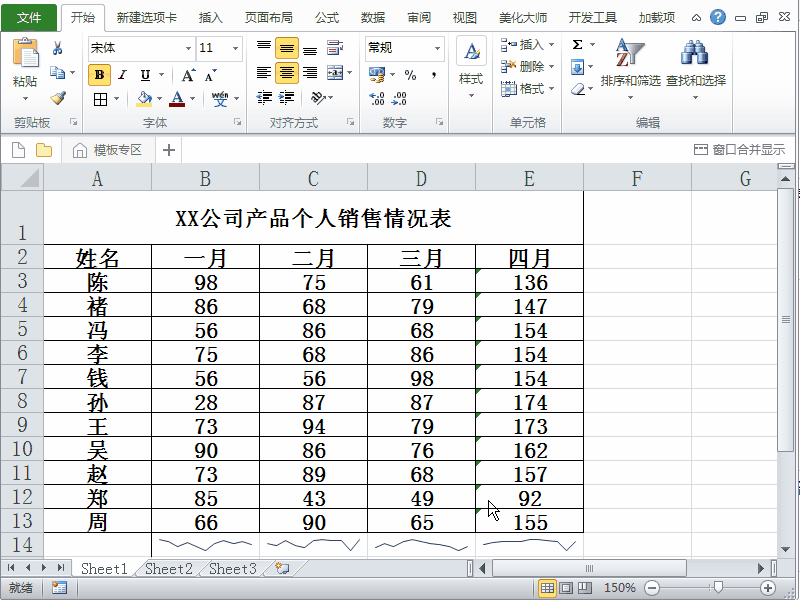800x600 pixels.
Task: Switch to the 页面布局 ribbon tab
Action: [269, 17]
